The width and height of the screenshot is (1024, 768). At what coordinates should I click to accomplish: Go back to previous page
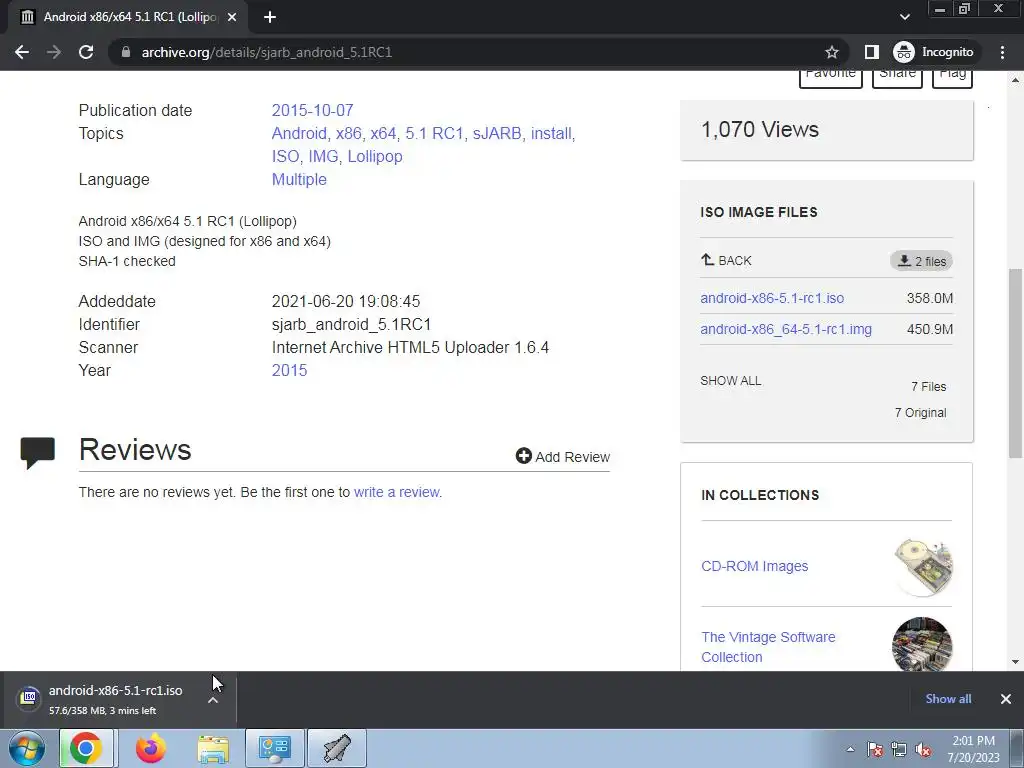pyautogui.click(x=22, y=52)
